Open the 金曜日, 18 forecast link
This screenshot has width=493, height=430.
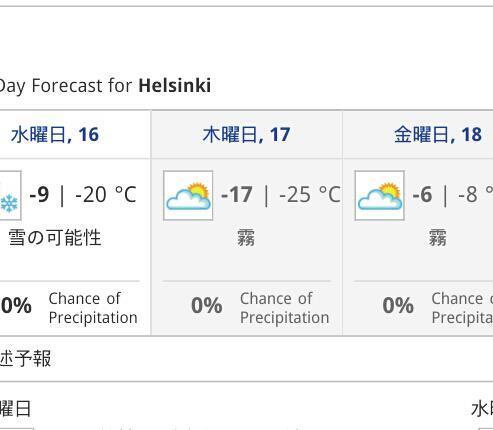(438, 135)
